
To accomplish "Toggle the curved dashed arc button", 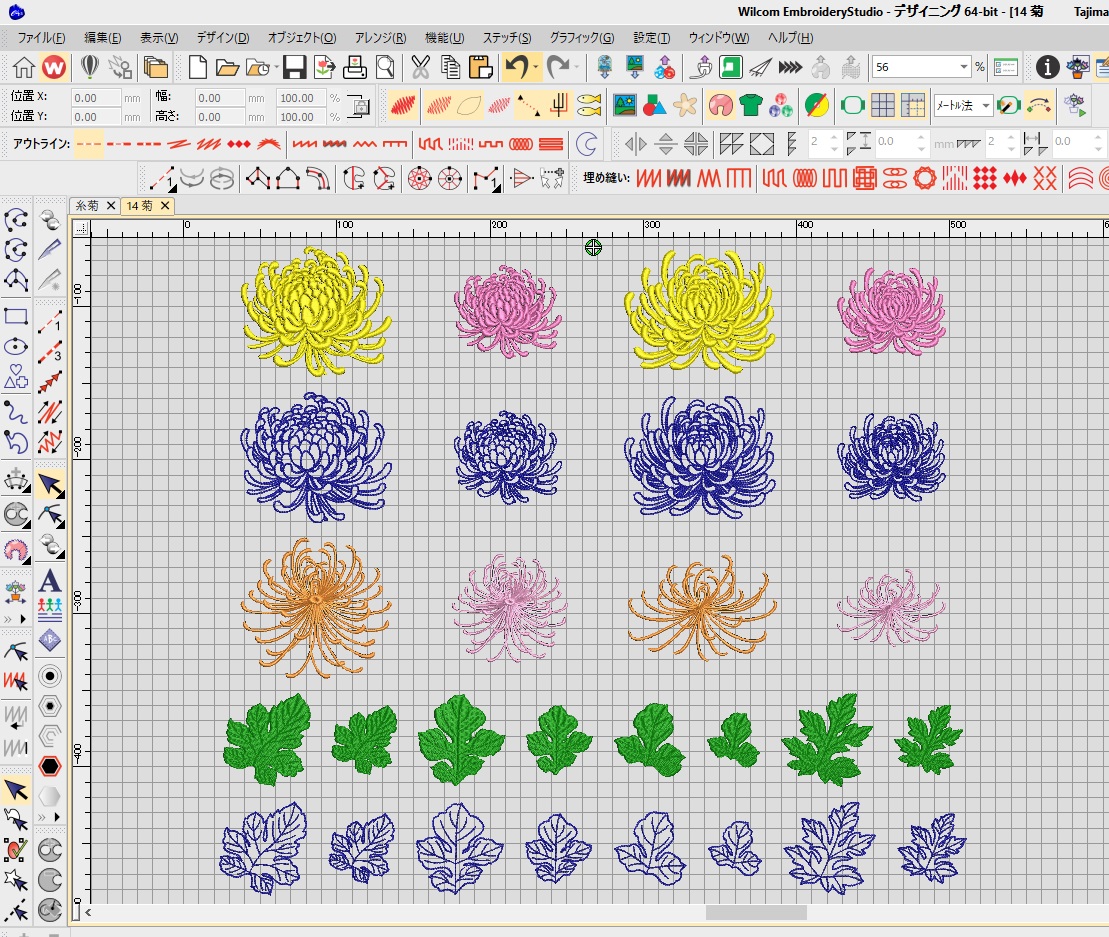I will click(1038, 105).
